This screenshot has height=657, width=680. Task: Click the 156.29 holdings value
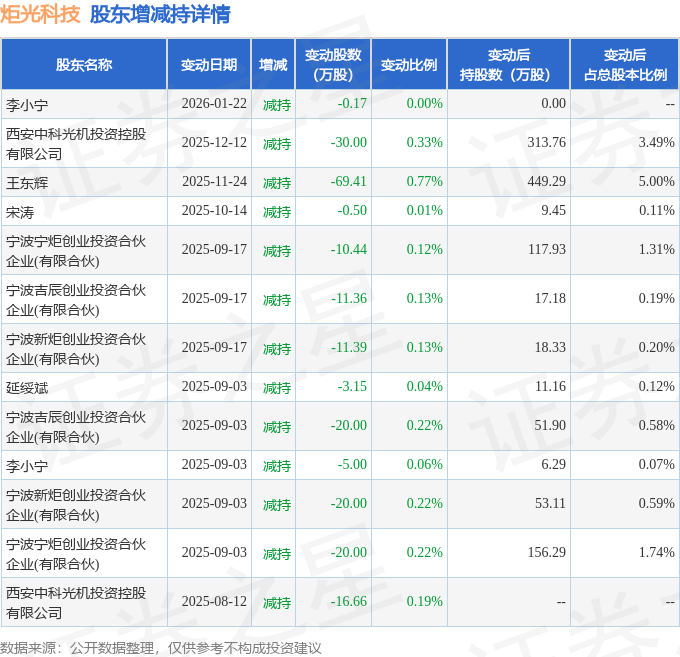click(x=546, y=552)
